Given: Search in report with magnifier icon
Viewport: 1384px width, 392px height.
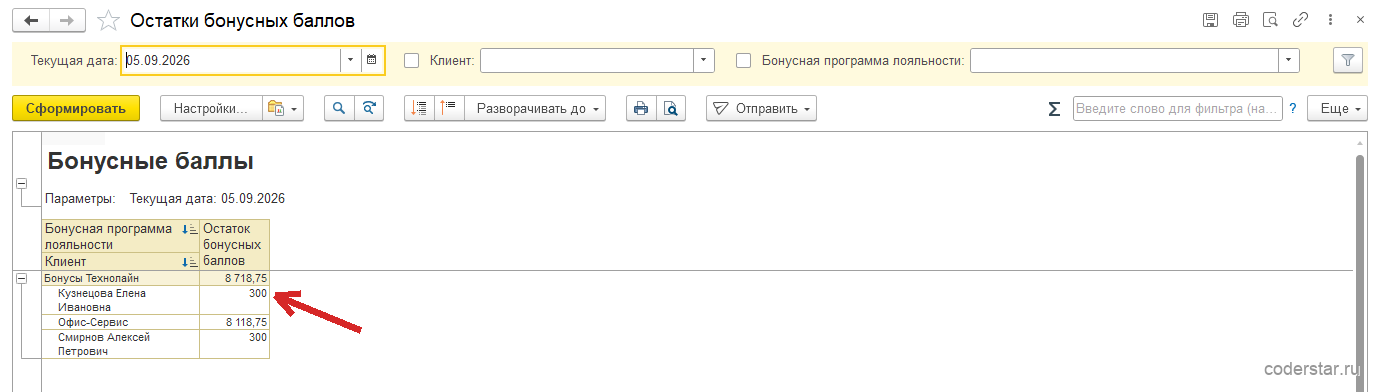Looking at the screenshot, I should [x=339, y=109].
